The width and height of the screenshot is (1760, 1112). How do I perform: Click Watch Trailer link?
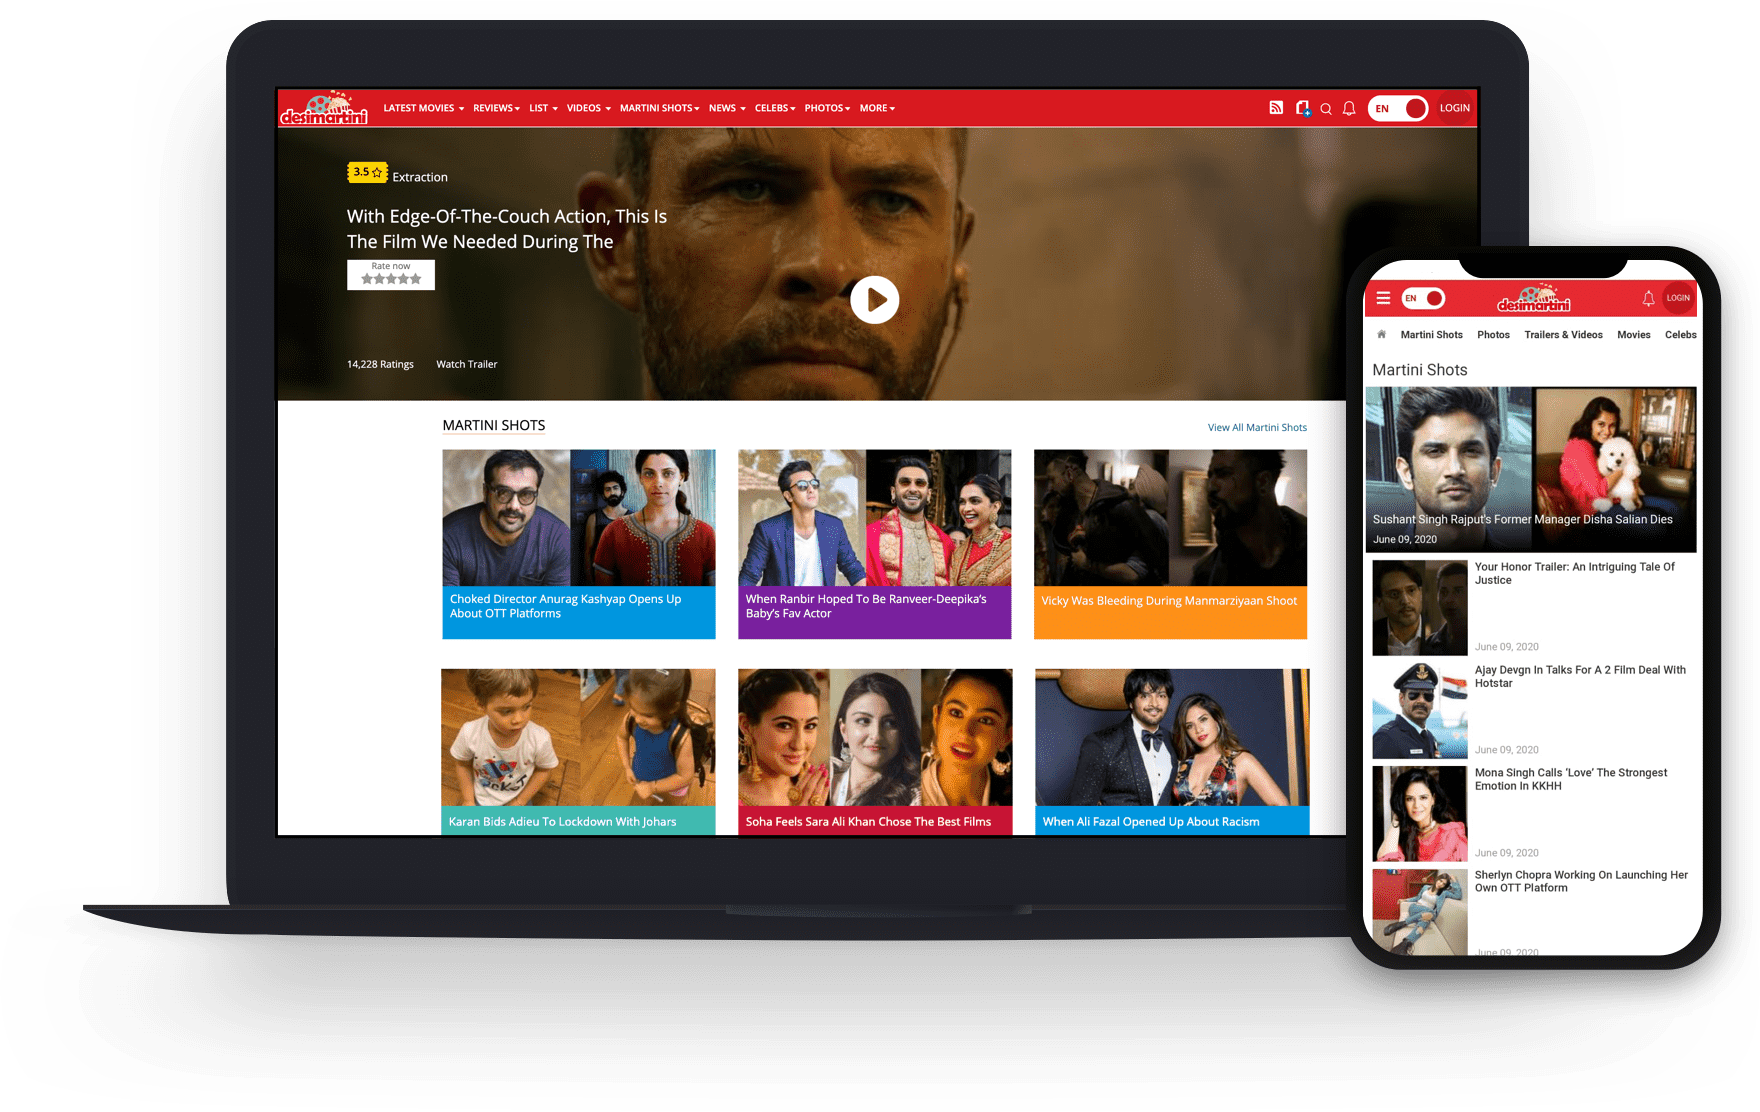(466, 364)
